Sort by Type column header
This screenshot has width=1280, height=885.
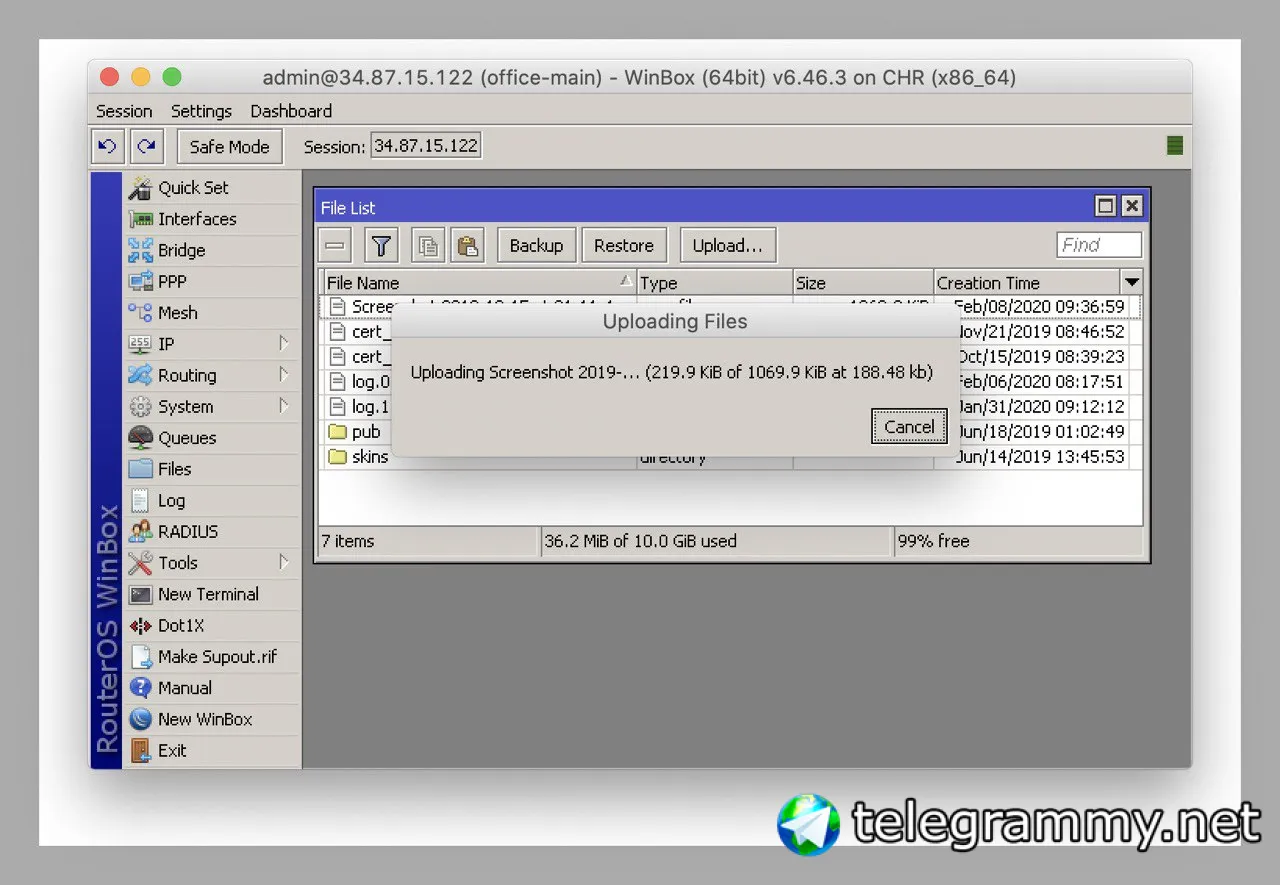[714, 283]
